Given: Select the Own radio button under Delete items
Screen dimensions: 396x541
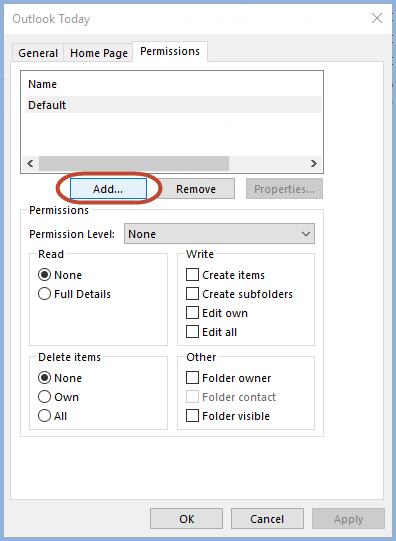Looking at the screenshot, I should pos(44,397).
